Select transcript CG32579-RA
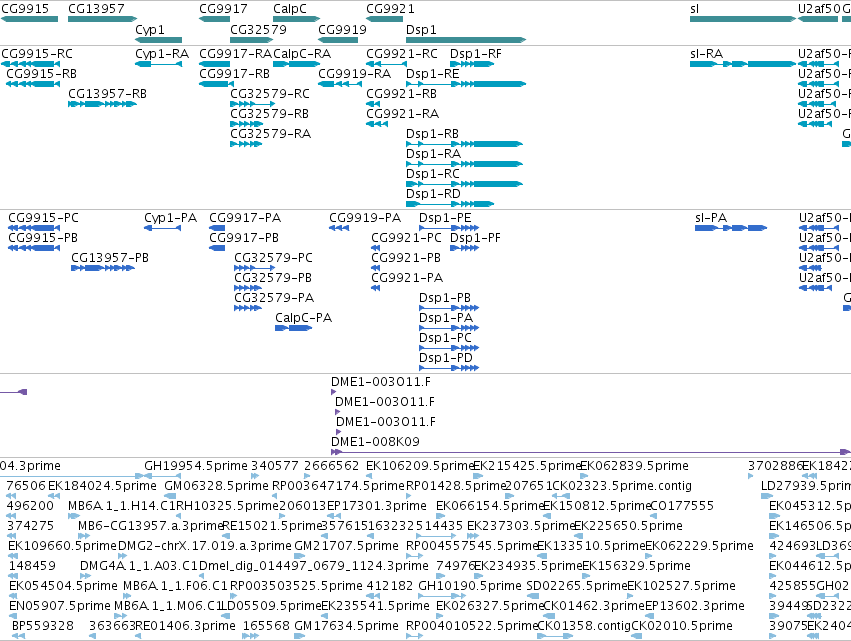This screenshot has height=641, width=851. tap(246, 144)
